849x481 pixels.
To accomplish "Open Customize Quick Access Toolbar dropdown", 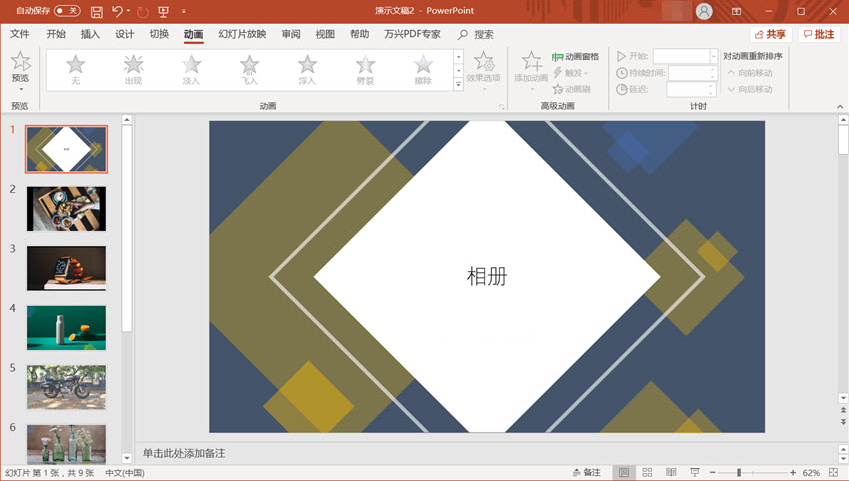I will (x=184, y=11).
